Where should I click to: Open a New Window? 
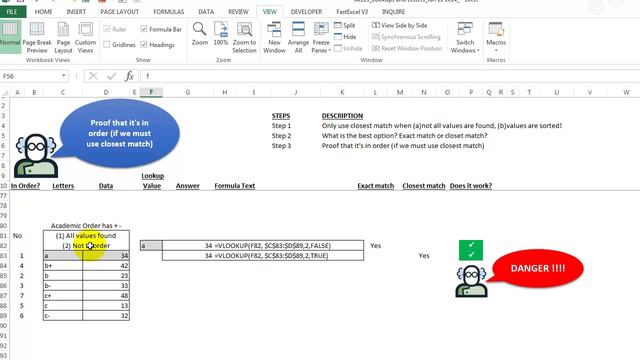[x=274, y=38]
